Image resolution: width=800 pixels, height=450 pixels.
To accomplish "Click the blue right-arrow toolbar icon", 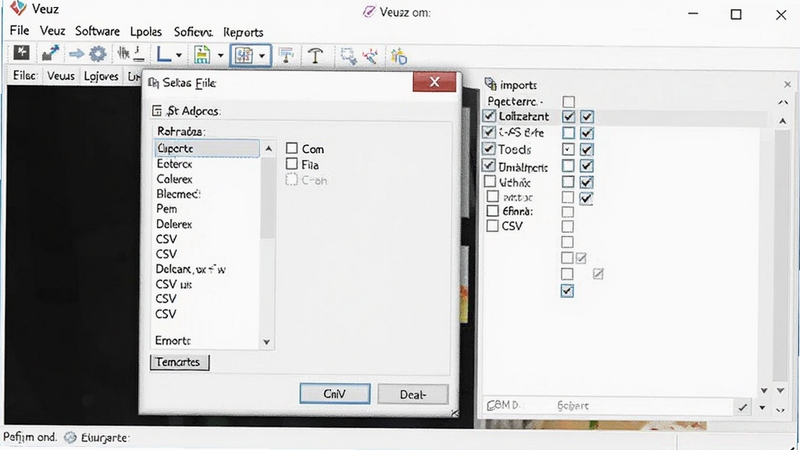I will (x=76, y=54).
